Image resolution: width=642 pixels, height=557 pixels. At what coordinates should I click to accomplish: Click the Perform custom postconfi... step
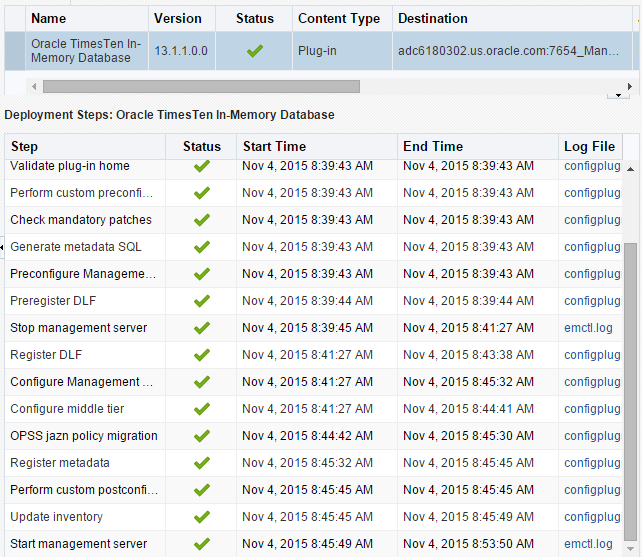tap(84, 490)
